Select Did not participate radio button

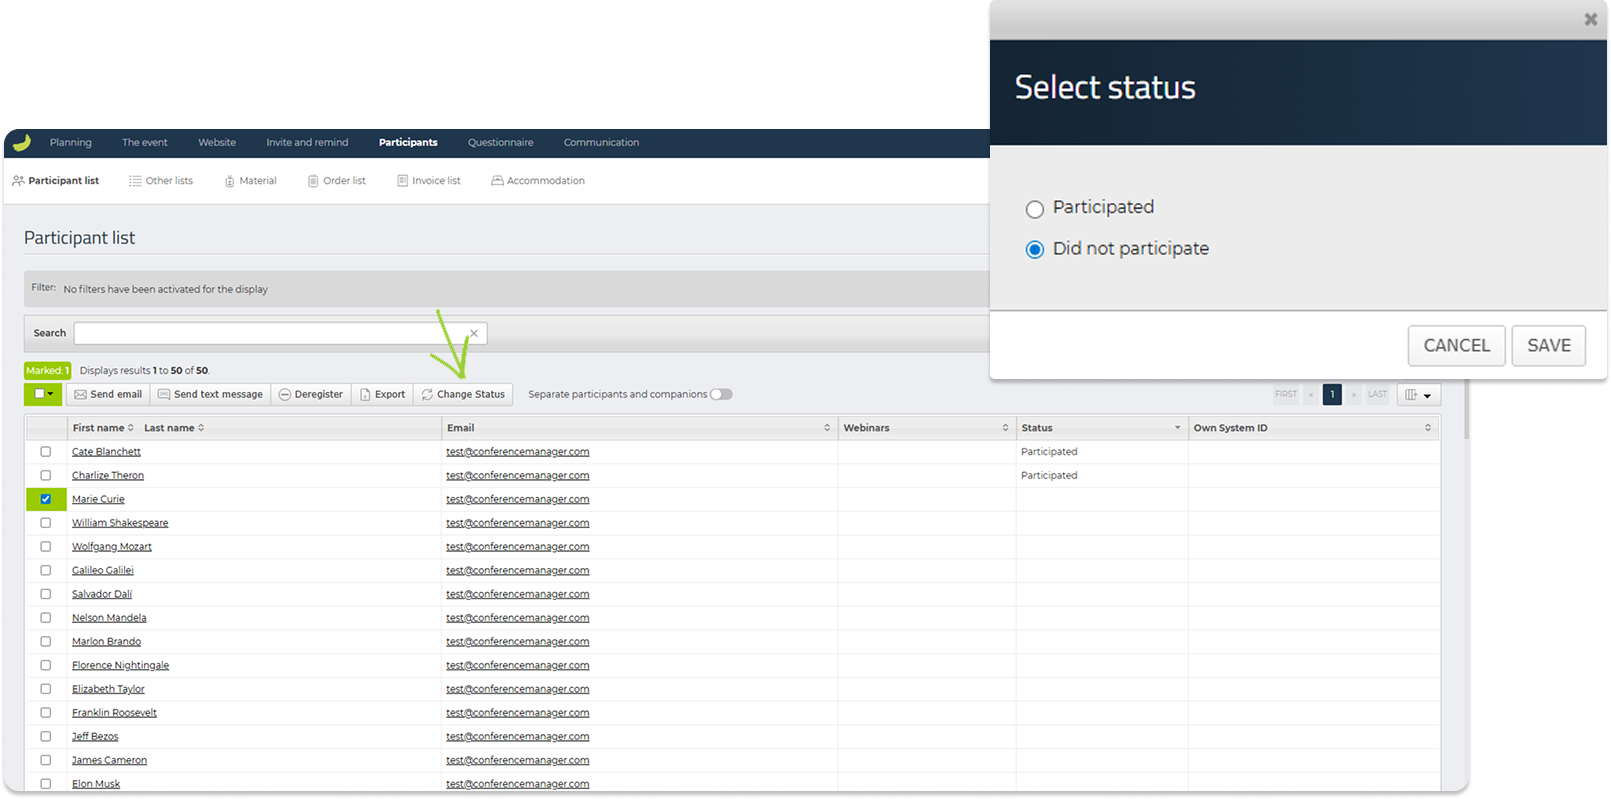click(1035, 250)
